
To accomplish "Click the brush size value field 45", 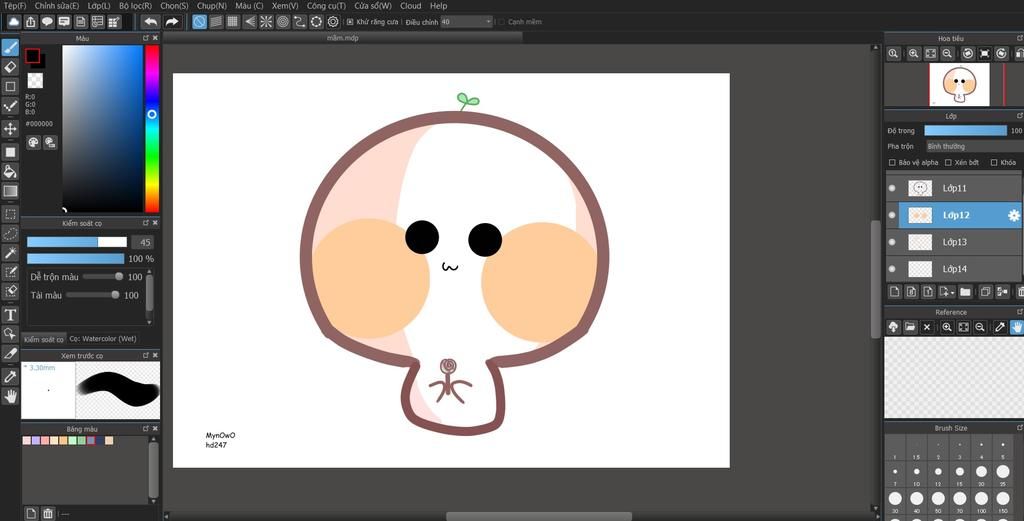I will [143, 242].
